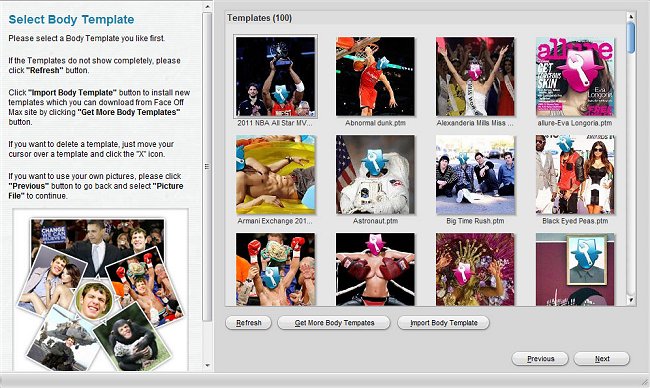
Task: Select the 2011 NBA All Star MVP template
Action: 276,77
